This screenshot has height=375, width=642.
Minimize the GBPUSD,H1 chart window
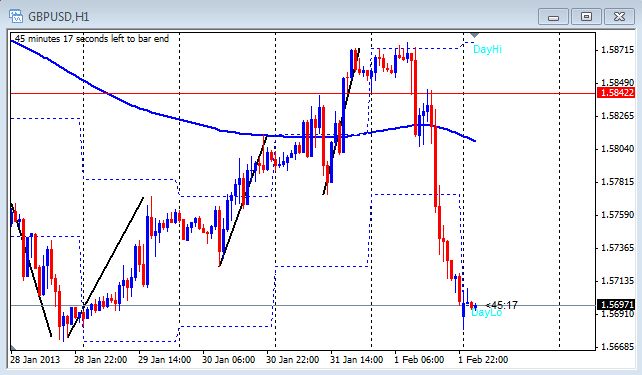click(553, 17)
